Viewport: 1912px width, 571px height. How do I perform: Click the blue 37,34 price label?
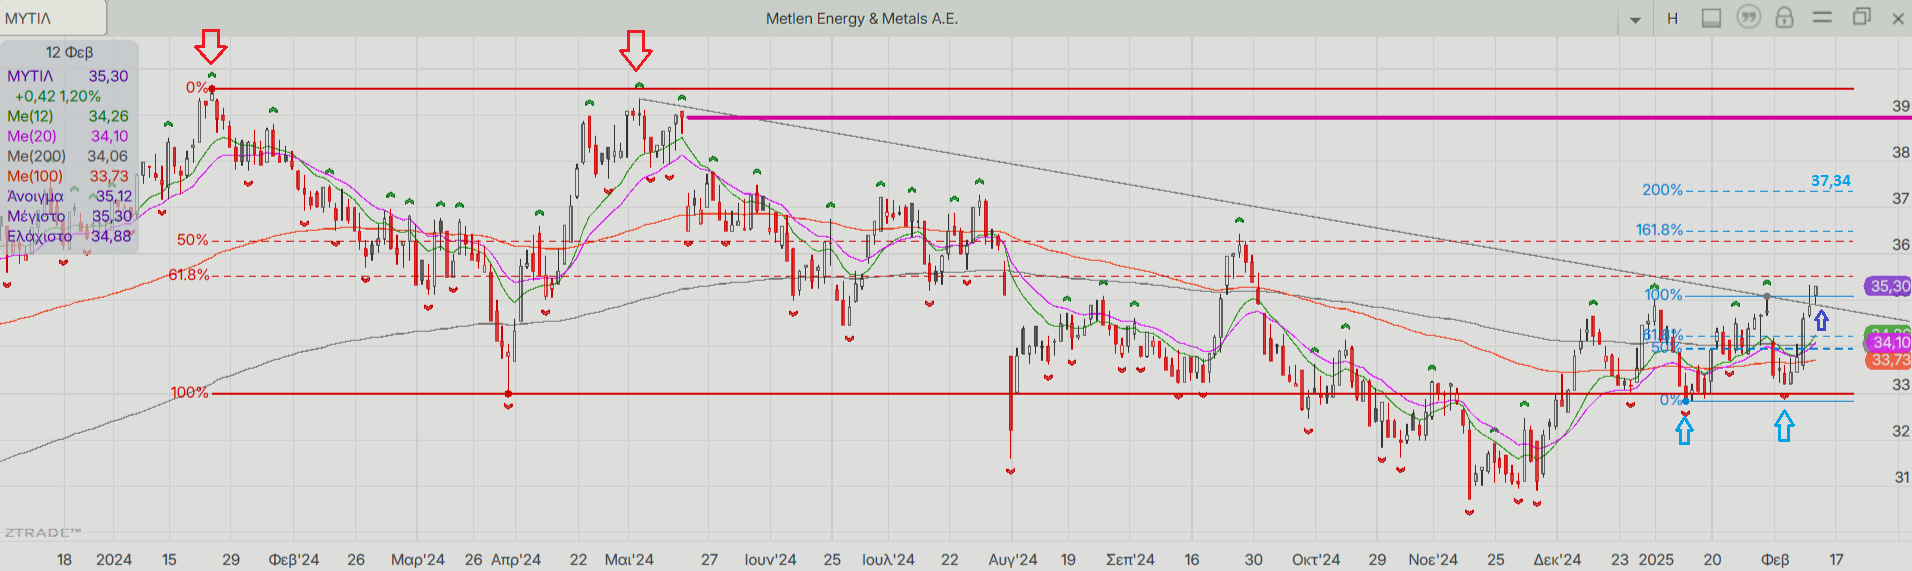(x=1831, y=181)
